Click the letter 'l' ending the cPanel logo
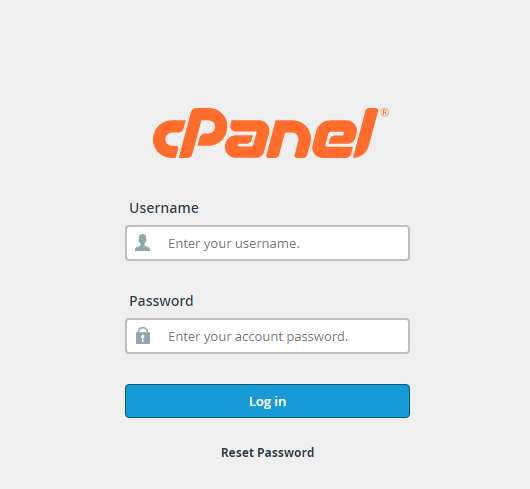This screenshot has width=530, height=489. (x=365, y=133)
